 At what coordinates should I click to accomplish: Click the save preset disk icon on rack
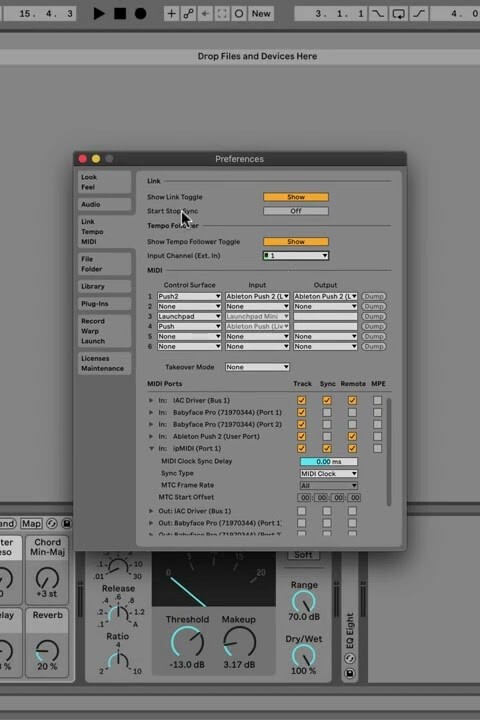point(67,523)
